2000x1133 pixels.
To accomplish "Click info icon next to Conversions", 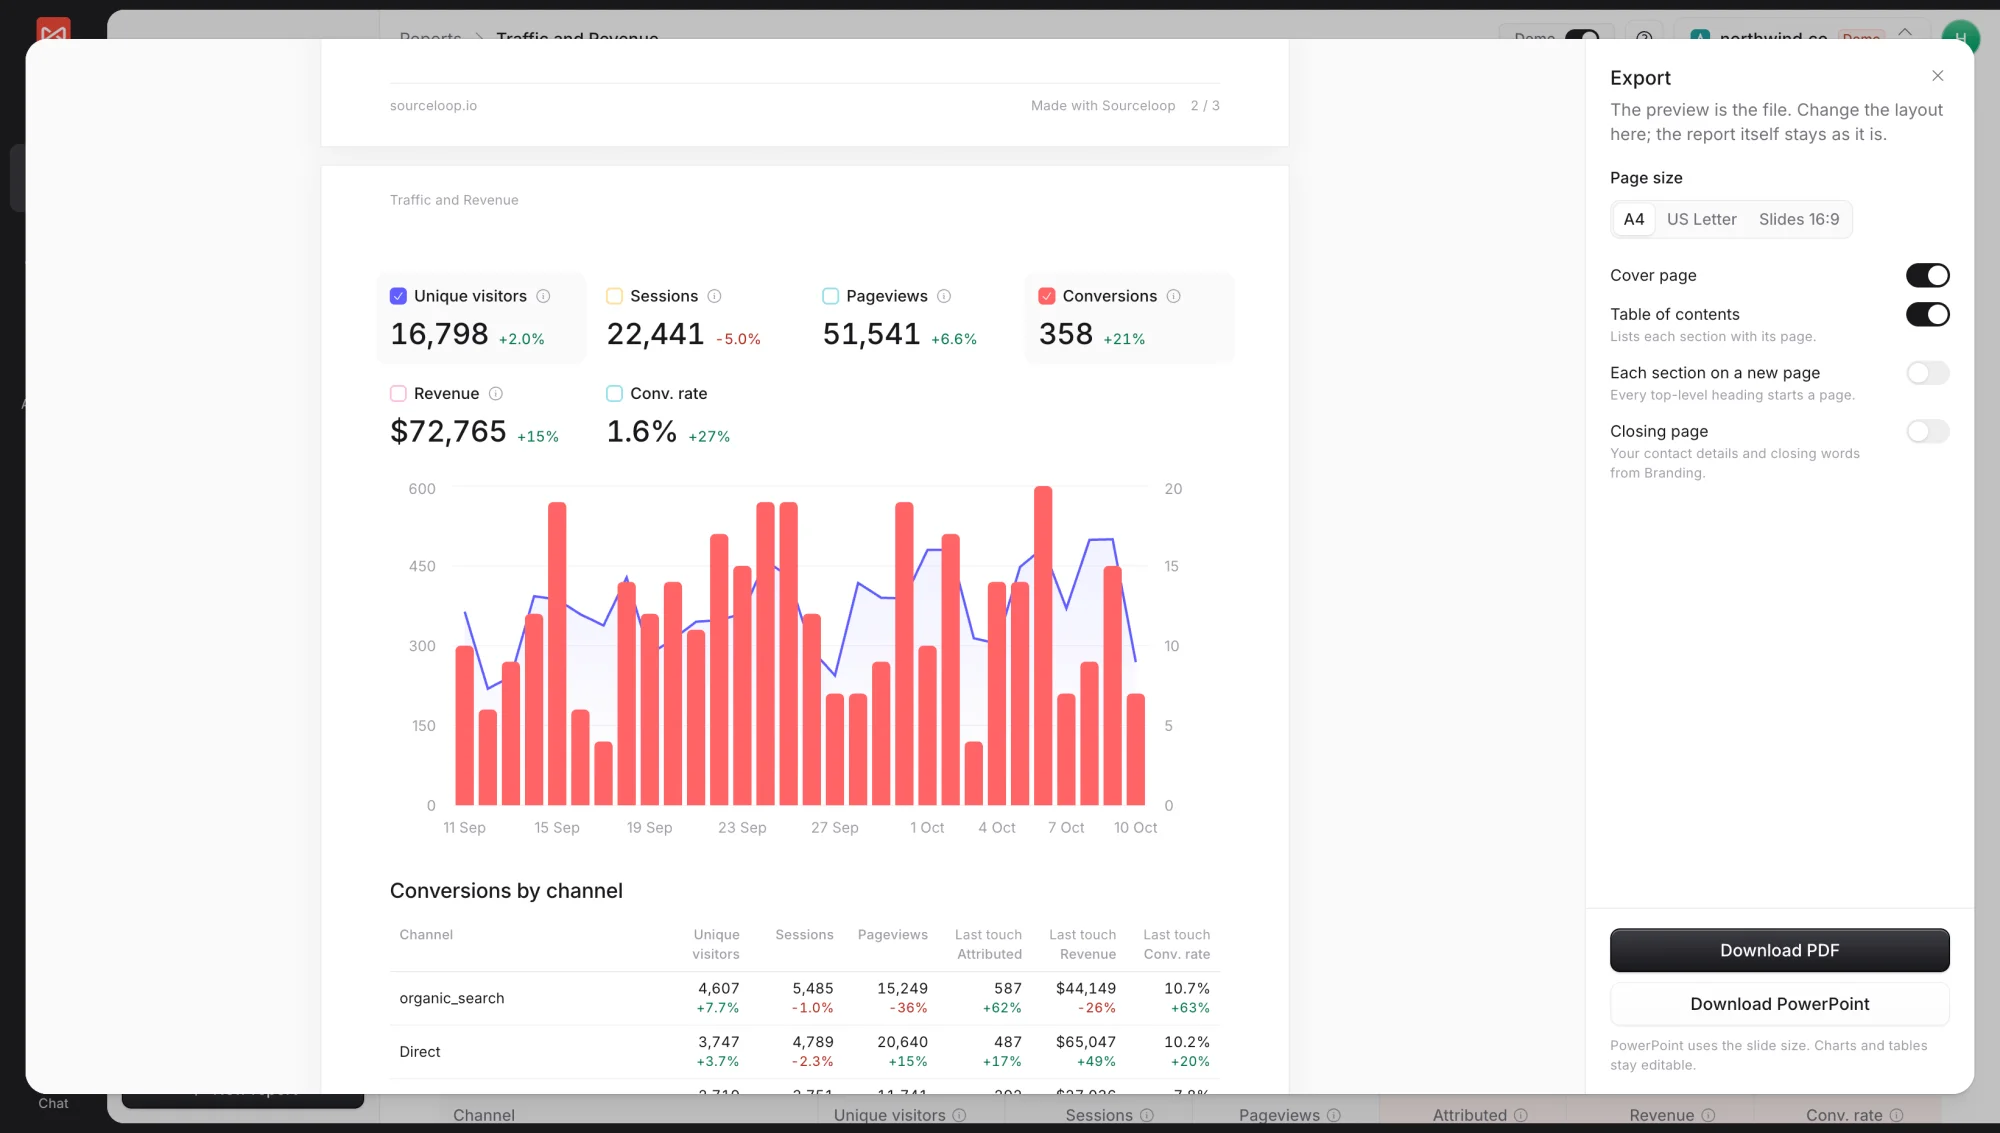I will point(1174,296).
